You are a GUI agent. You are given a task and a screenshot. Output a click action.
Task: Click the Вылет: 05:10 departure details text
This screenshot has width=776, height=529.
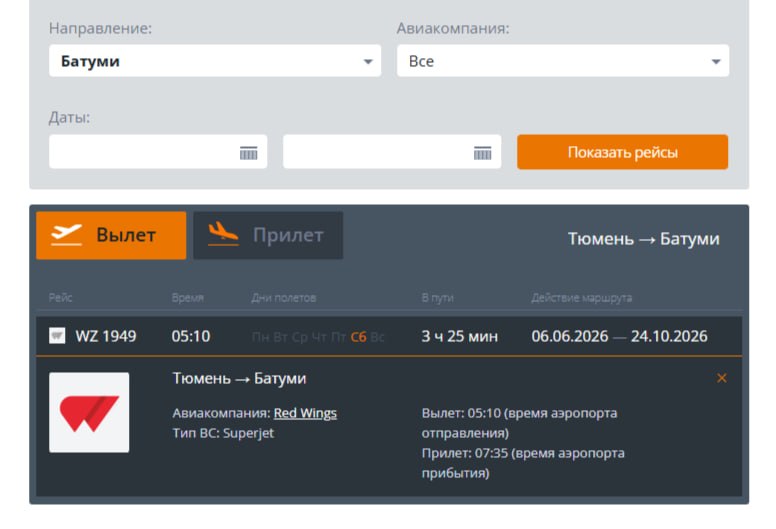point(519,423)
